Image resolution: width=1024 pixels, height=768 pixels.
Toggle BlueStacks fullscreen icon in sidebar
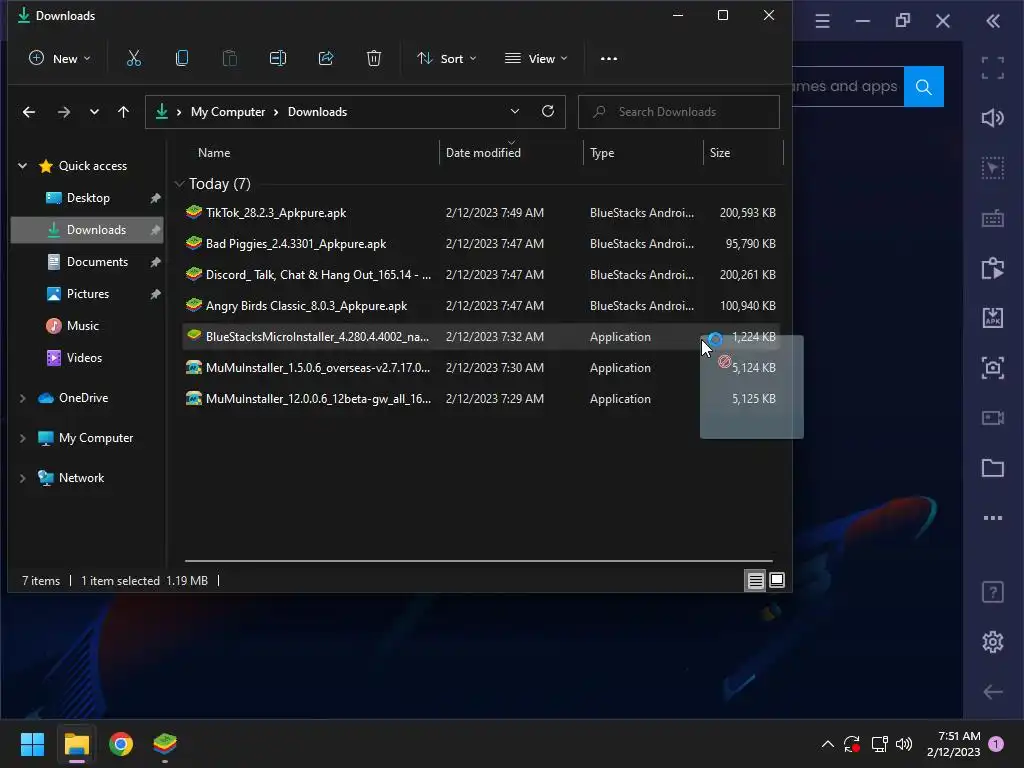[993, 68]
